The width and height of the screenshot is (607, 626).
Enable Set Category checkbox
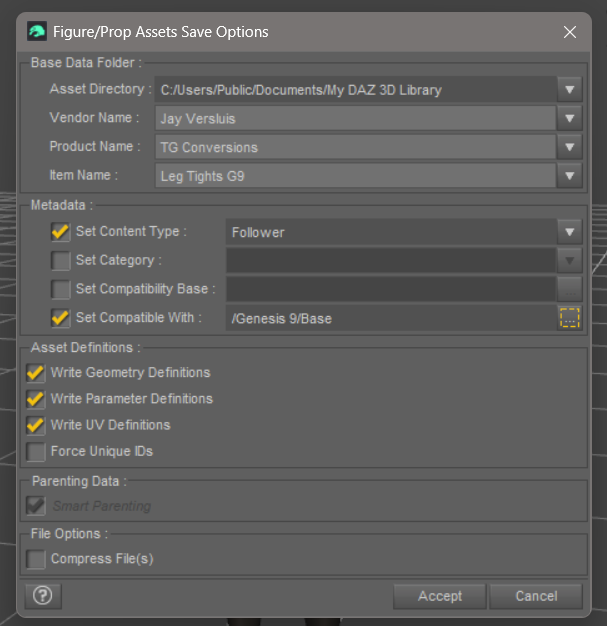[x=60, y=261]
